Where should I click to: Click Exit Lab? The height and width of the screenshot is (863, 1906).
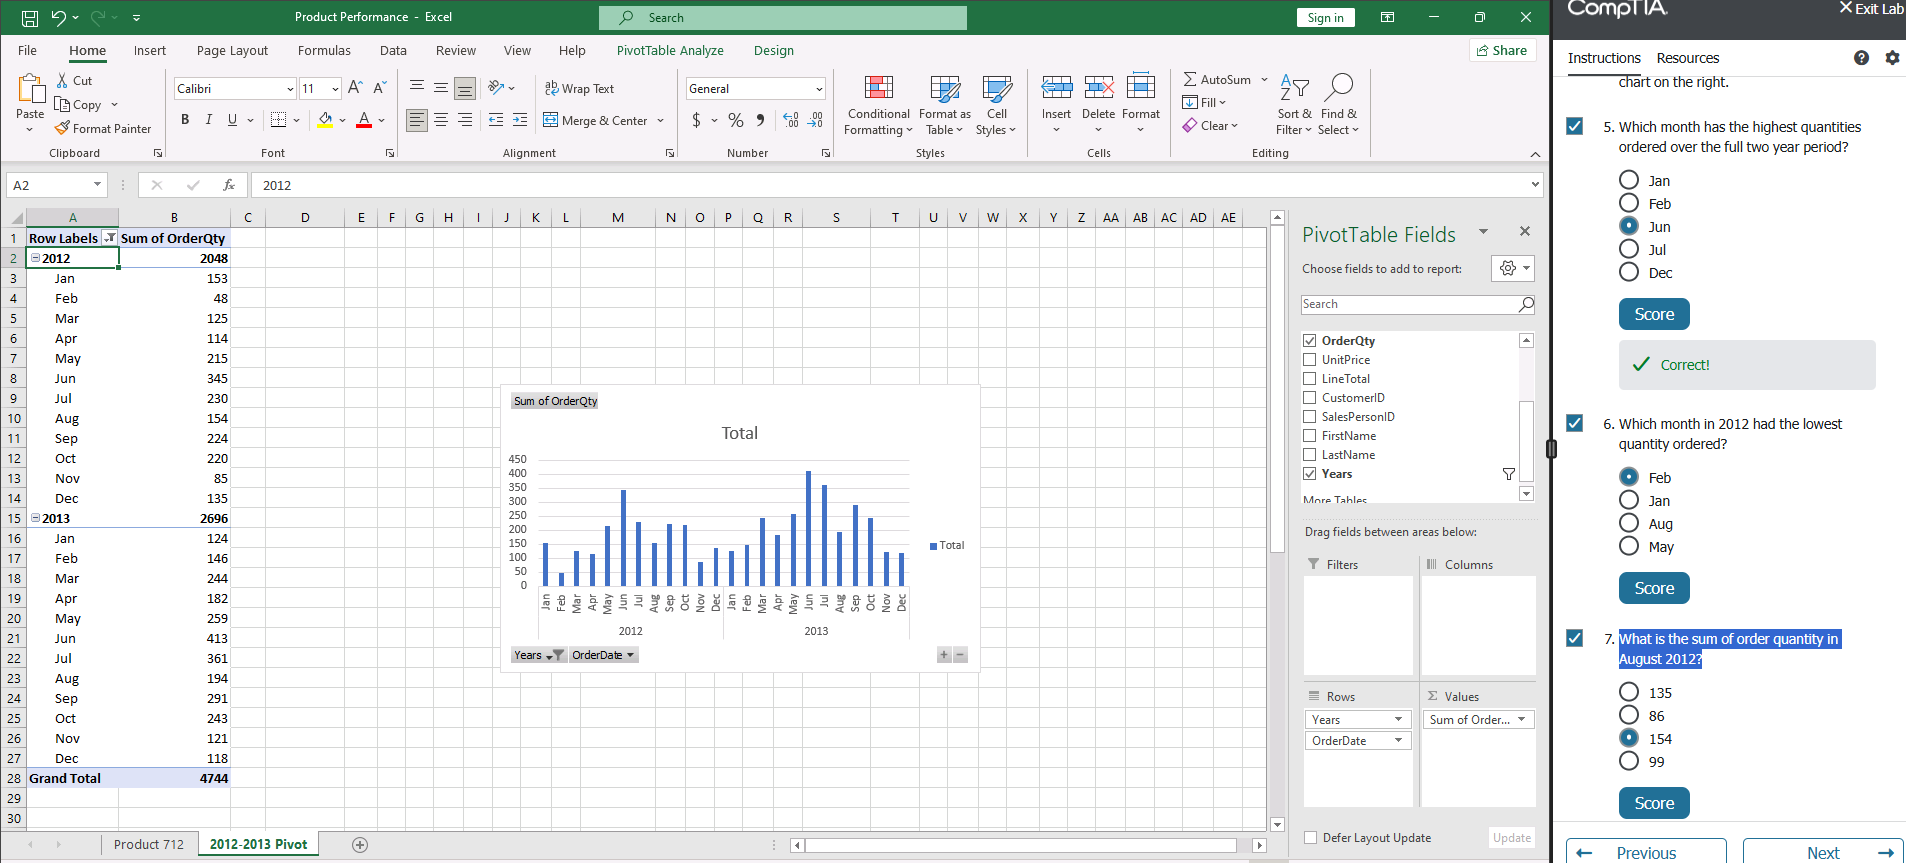click(x=1872, y=9)
